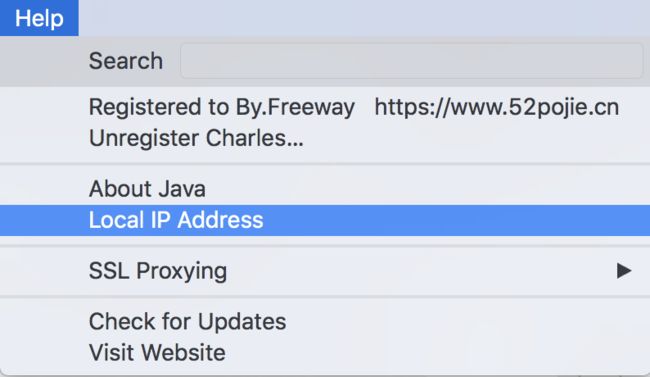The height and width of the screenshot is (377, 650).
Task: Choose About Java from the menu
Action: pos(325,189)
